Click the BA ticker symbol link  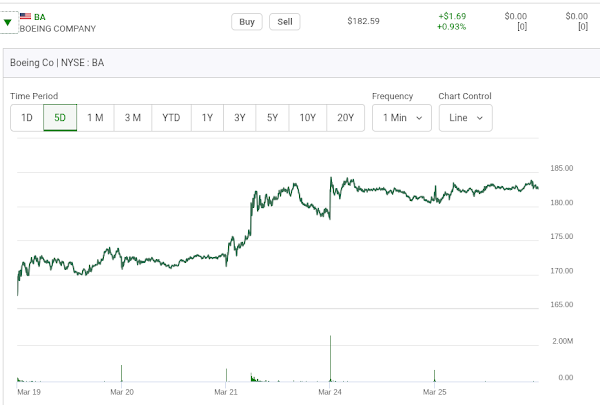point(40,16)
